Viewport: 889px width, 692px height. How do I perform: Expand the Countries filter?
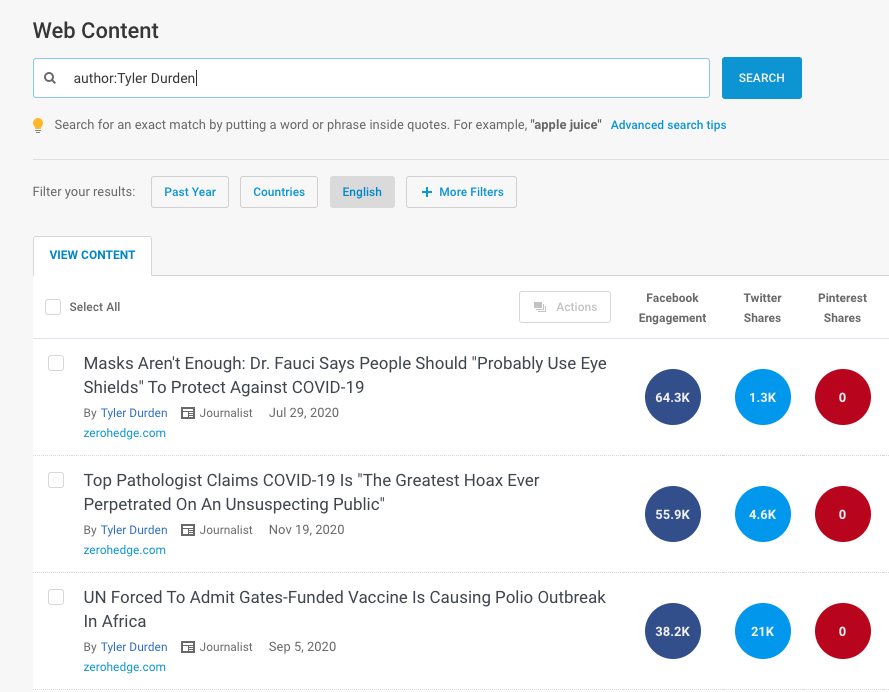[x=279, y=192]
